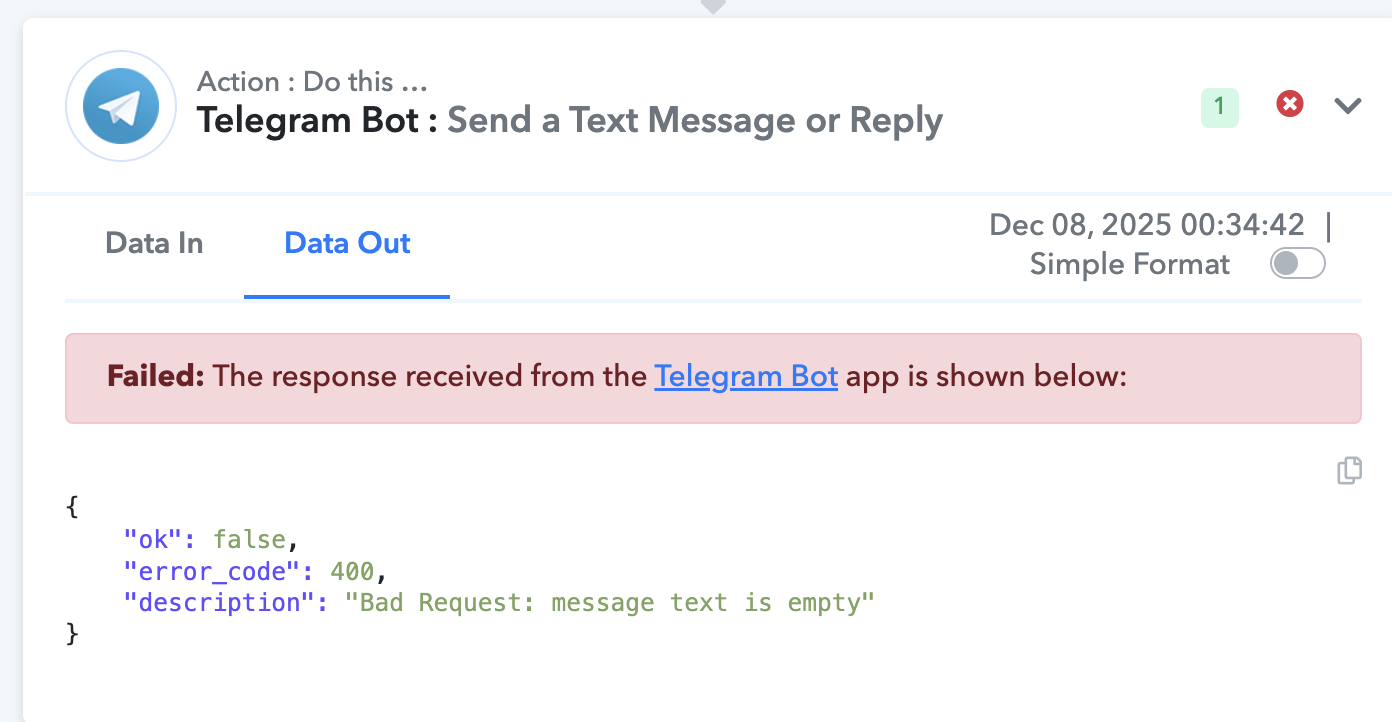Click the "Send a Text Message or Reply" title
Image resolution: width=1392 pixels, height=722 pixels.
click(x=695, y=121)
